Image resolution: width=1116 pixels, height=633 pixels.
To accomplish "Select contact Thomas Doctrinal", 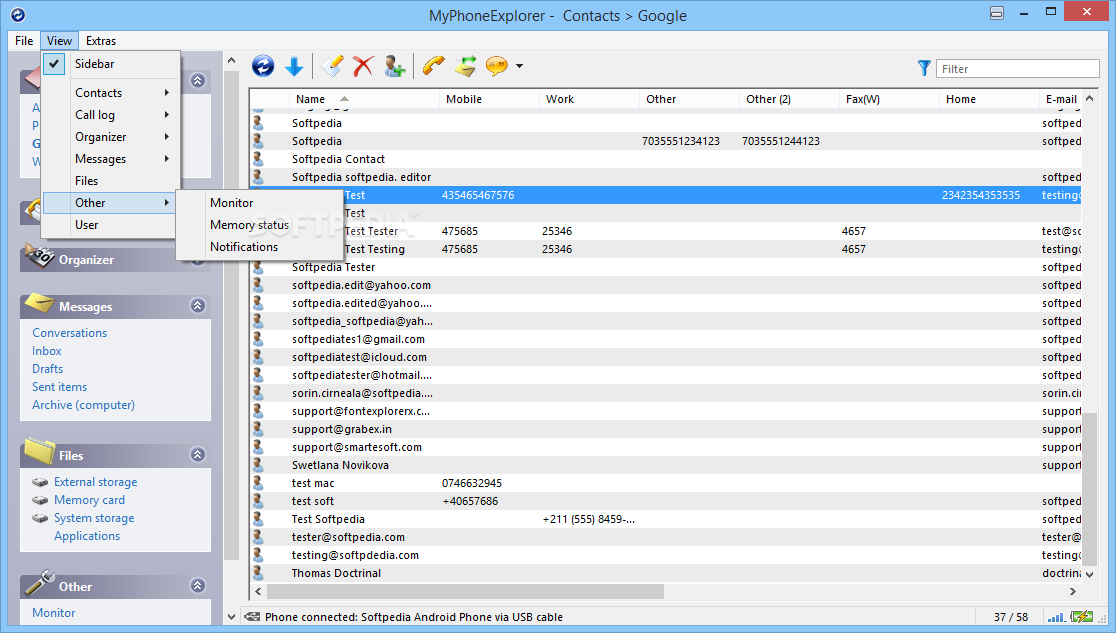I will 665,573.
